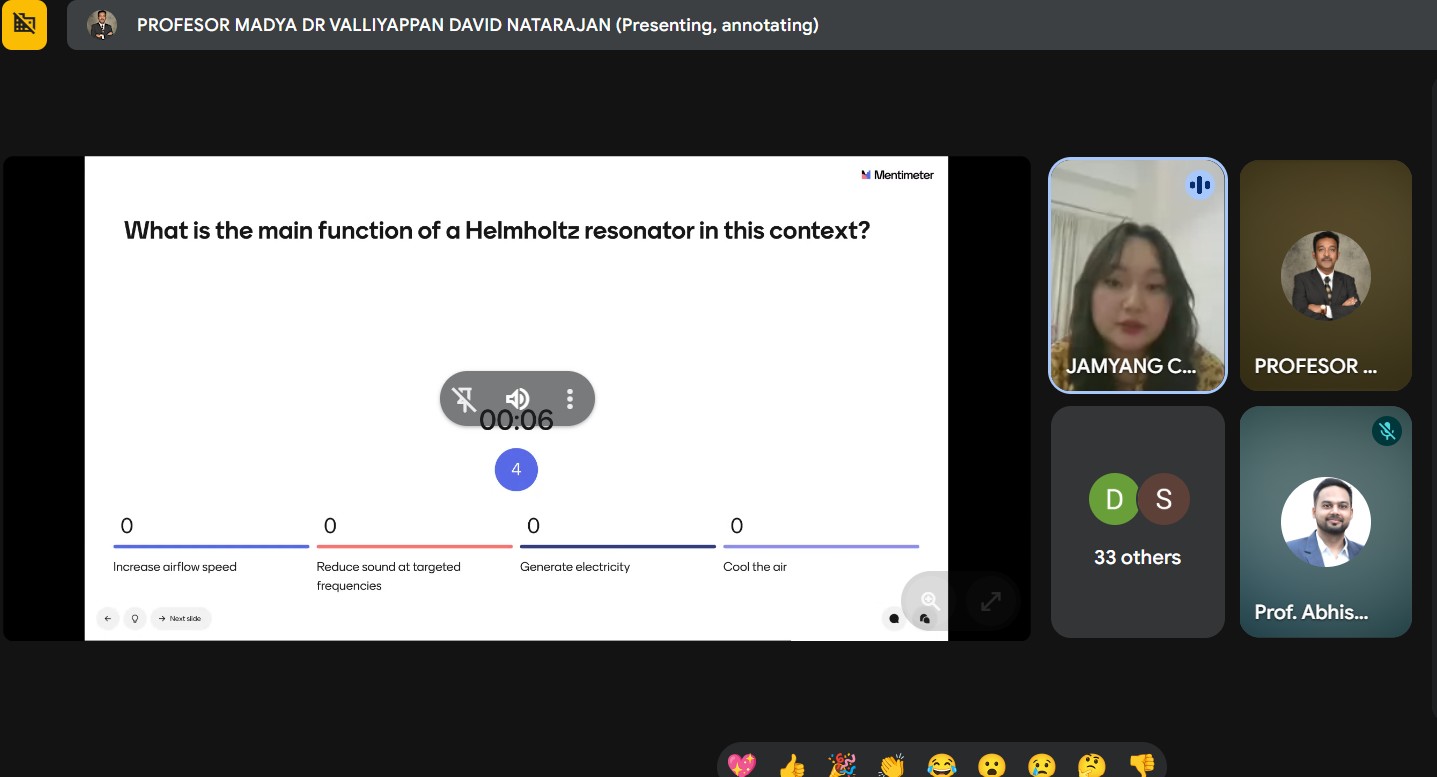Expand the presentation to full screen

[991, 601]
